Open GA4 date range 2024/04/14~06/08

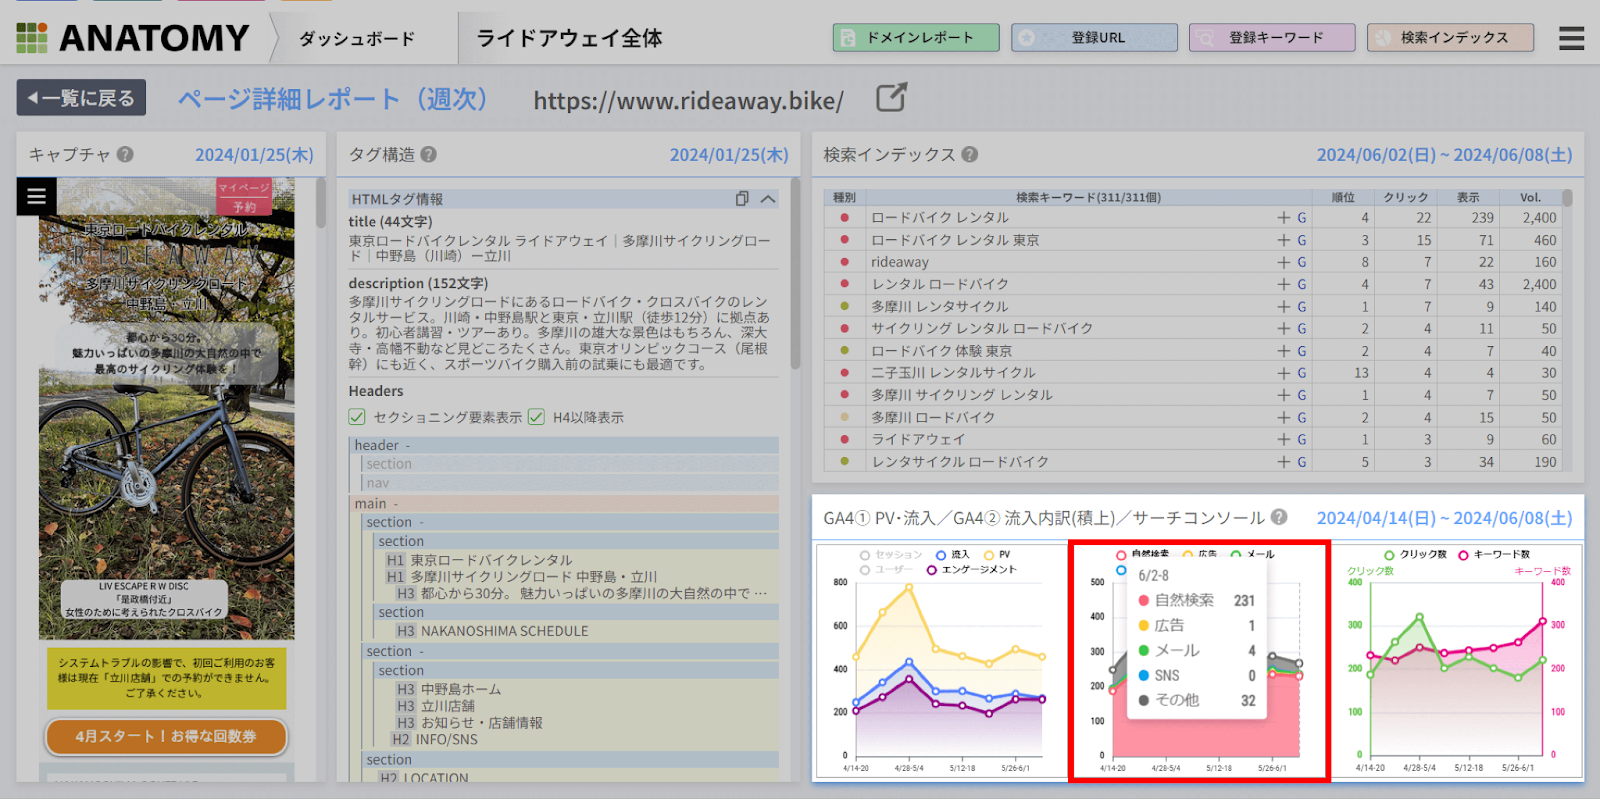(x=1444, y=517)
